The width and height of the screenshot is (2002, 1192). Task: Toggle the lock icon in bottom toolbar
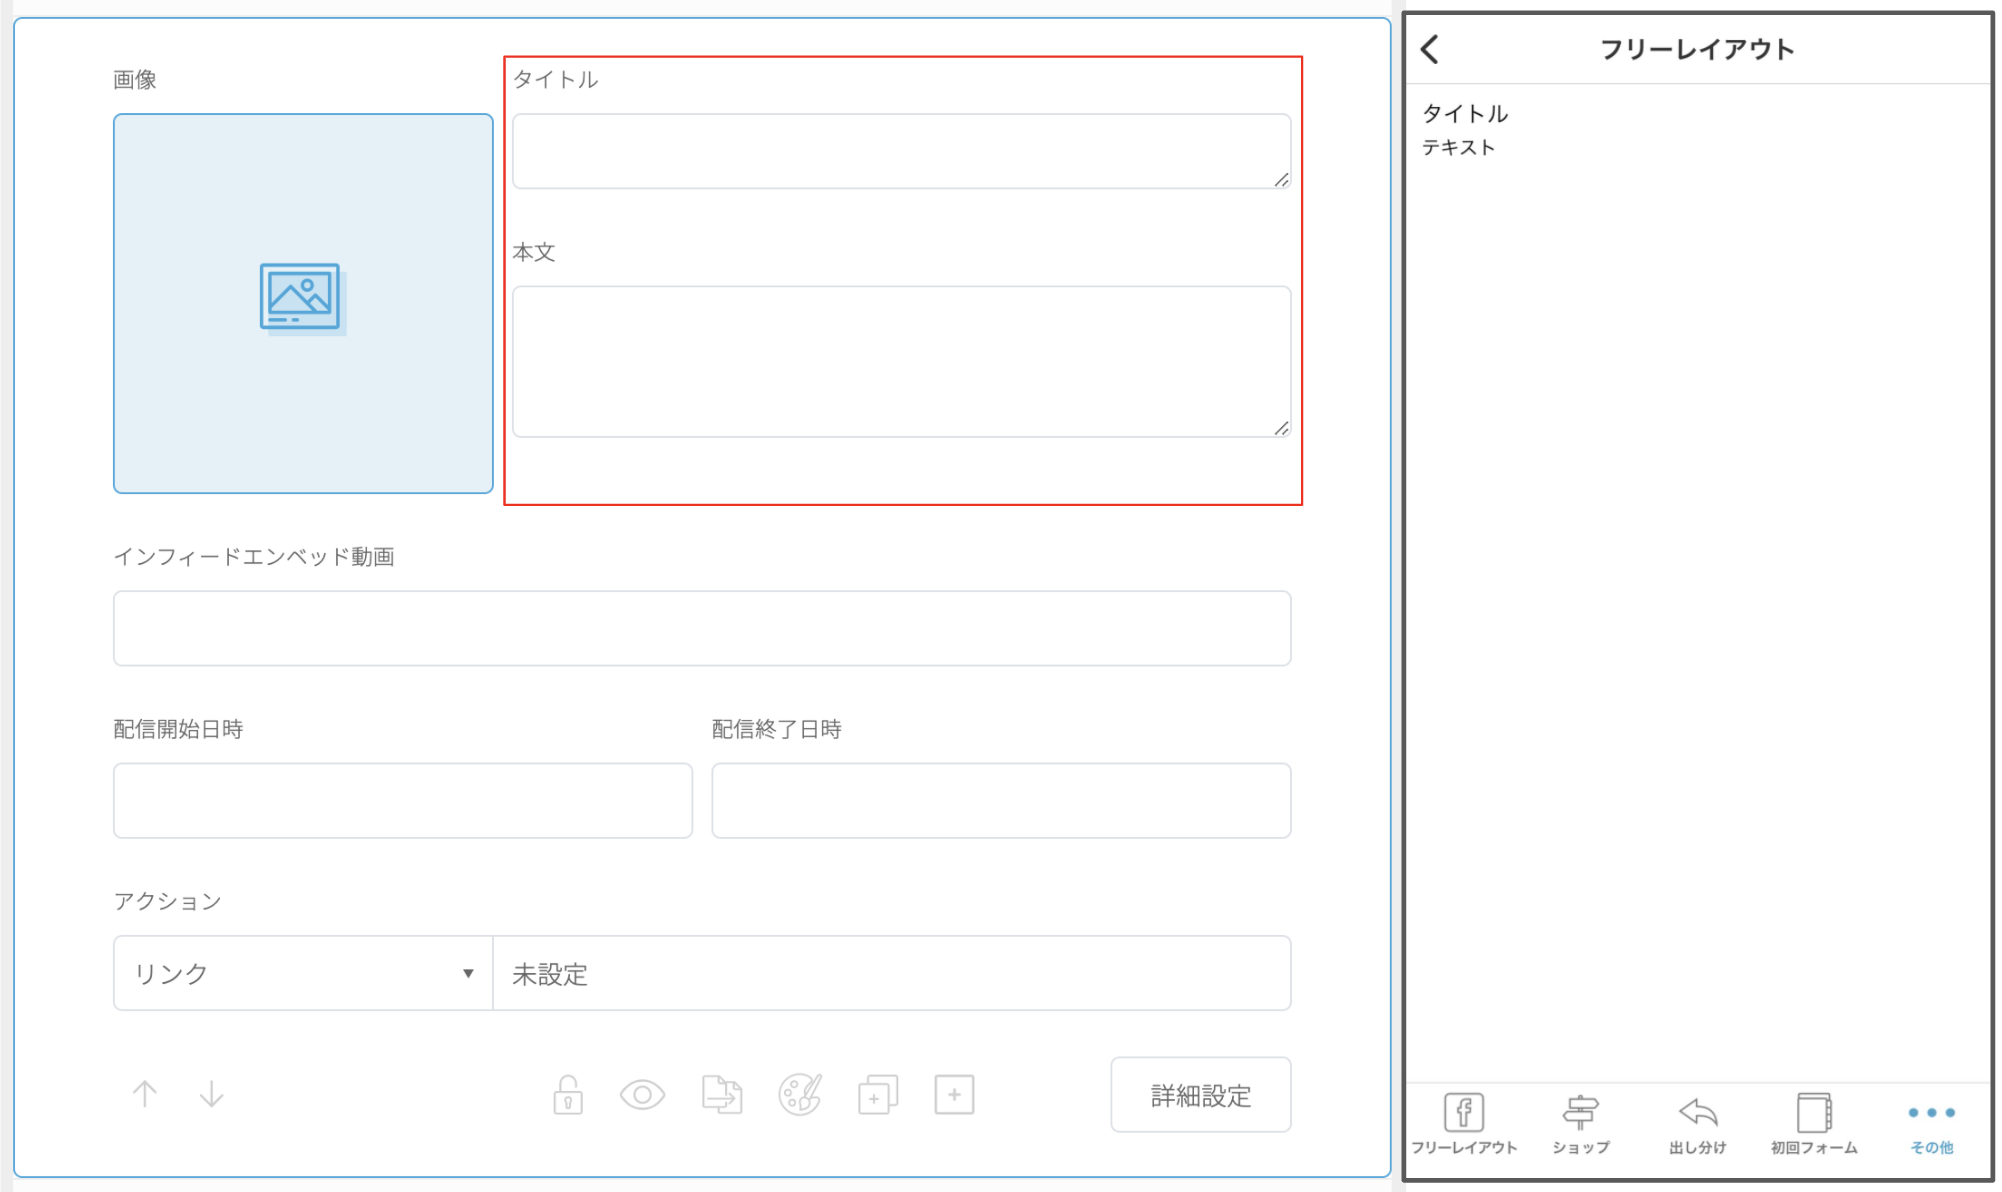tap(568, 1095)
